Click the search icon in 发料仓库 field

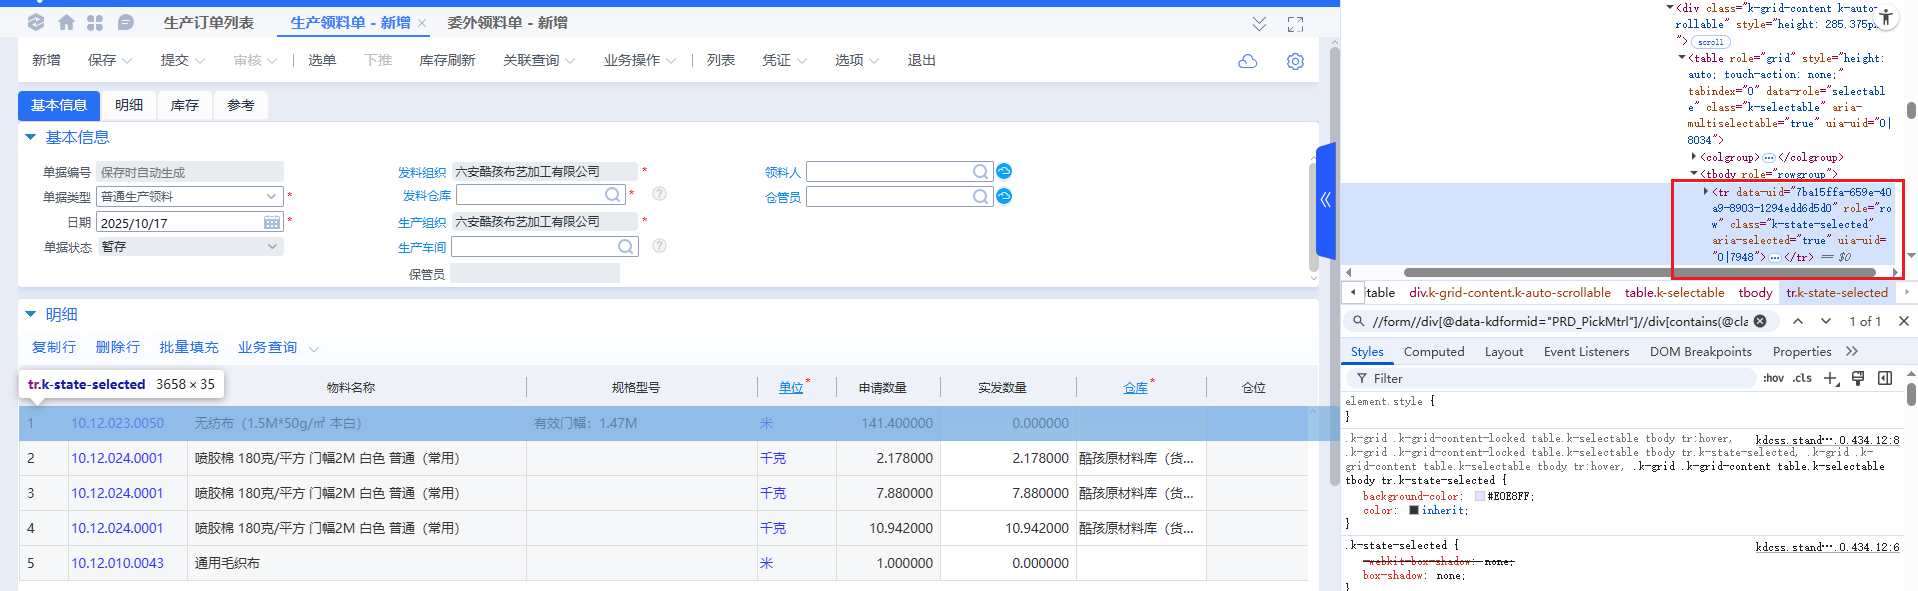613,194
